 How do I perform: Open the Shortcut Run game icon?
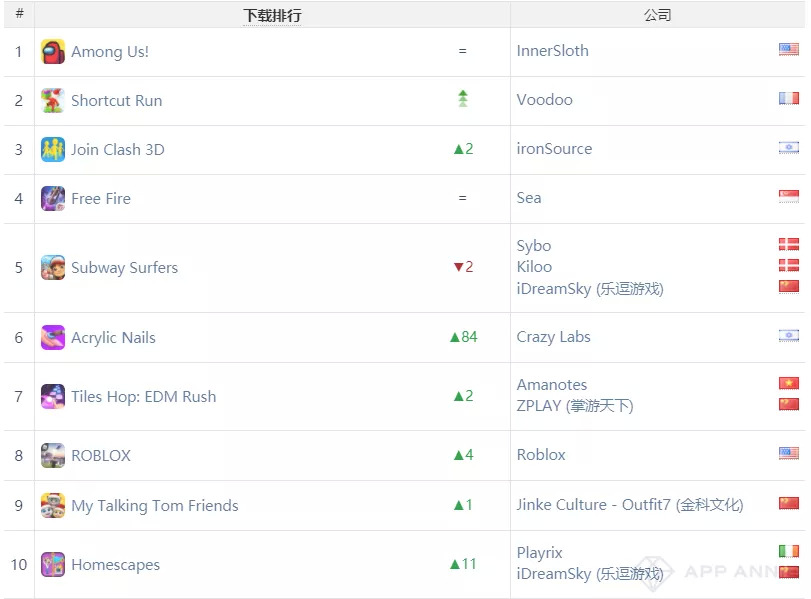[x=53, y=101]
